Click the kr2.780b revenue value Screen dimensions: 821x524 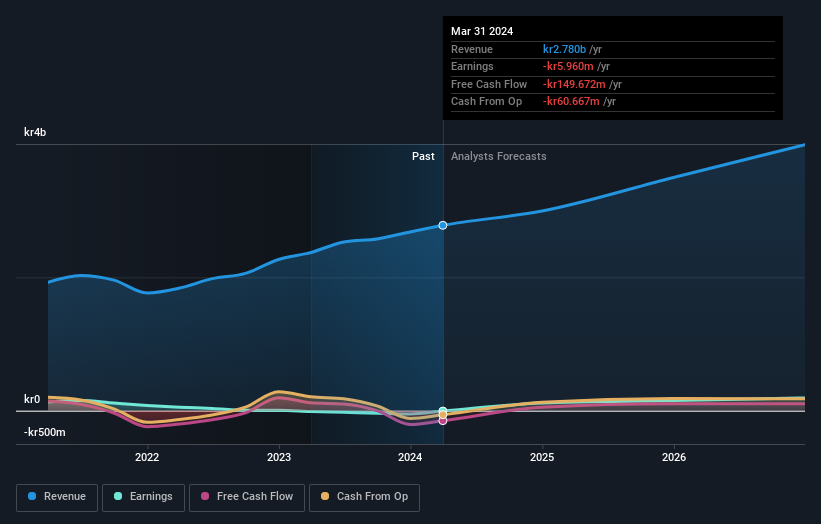[x=564, y=49]
